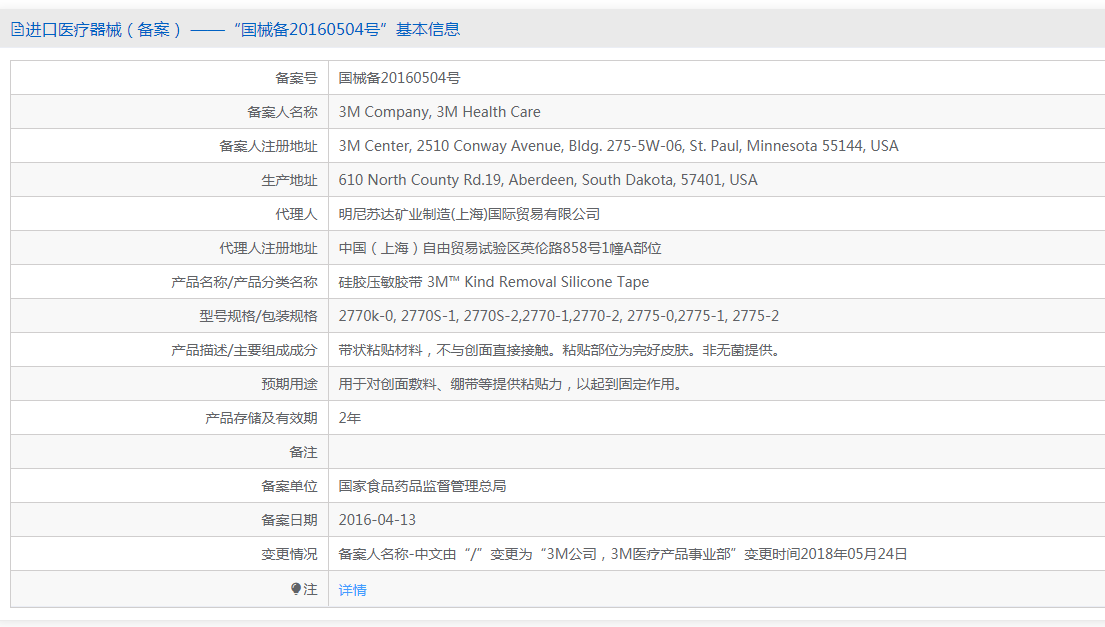
Task: Select the 英伦路858号1幢A部位 address text
Action: click(500, 248)
